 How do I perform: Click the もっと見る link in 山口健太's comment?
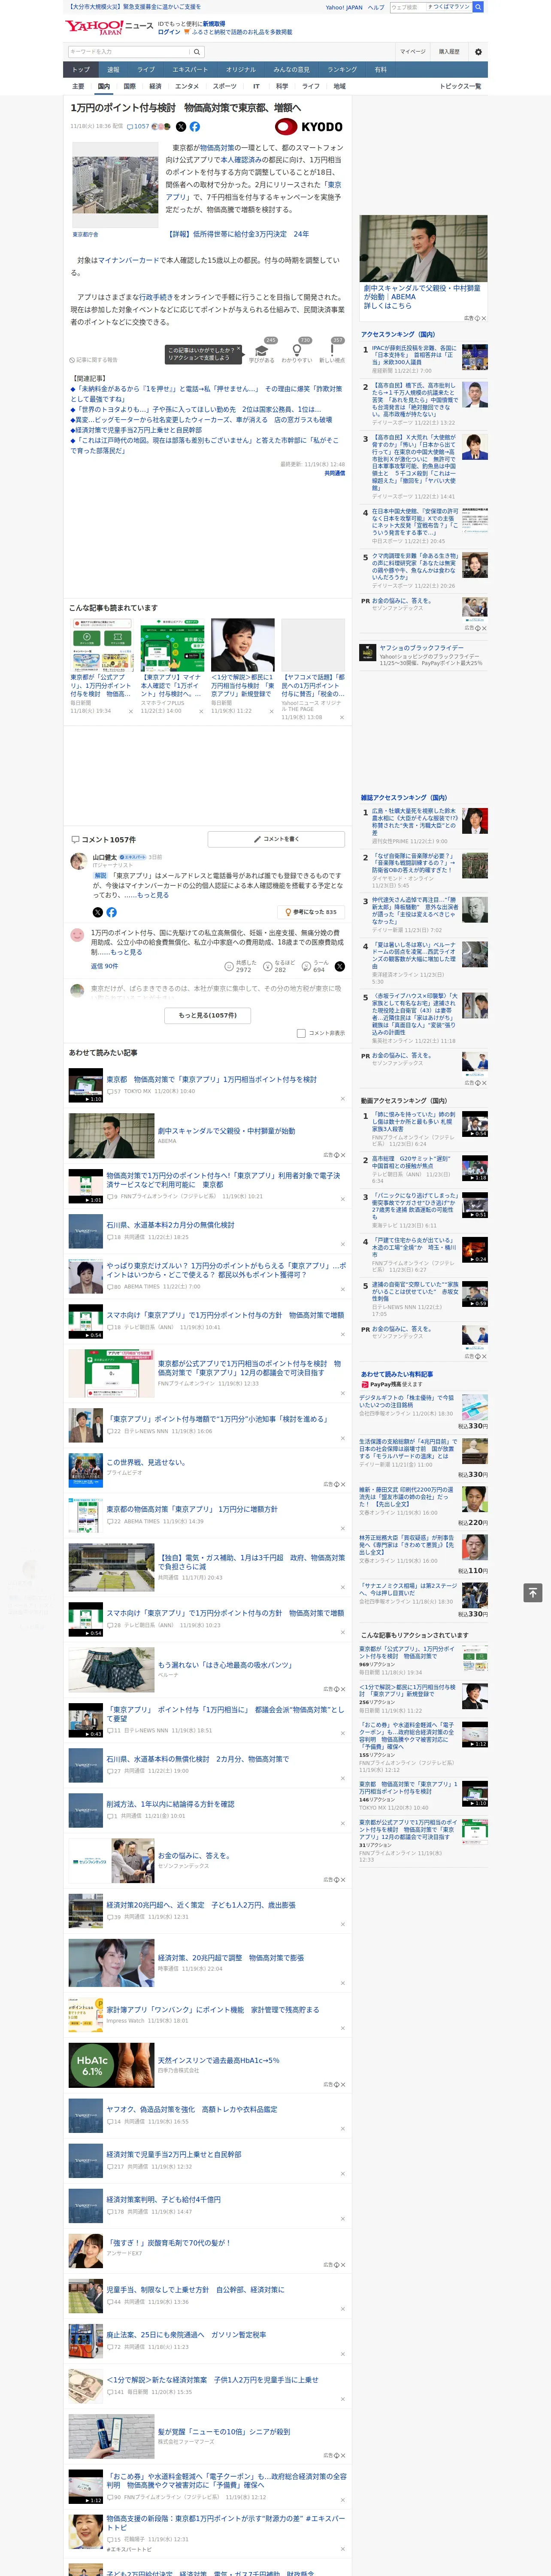tap(153, 895)
